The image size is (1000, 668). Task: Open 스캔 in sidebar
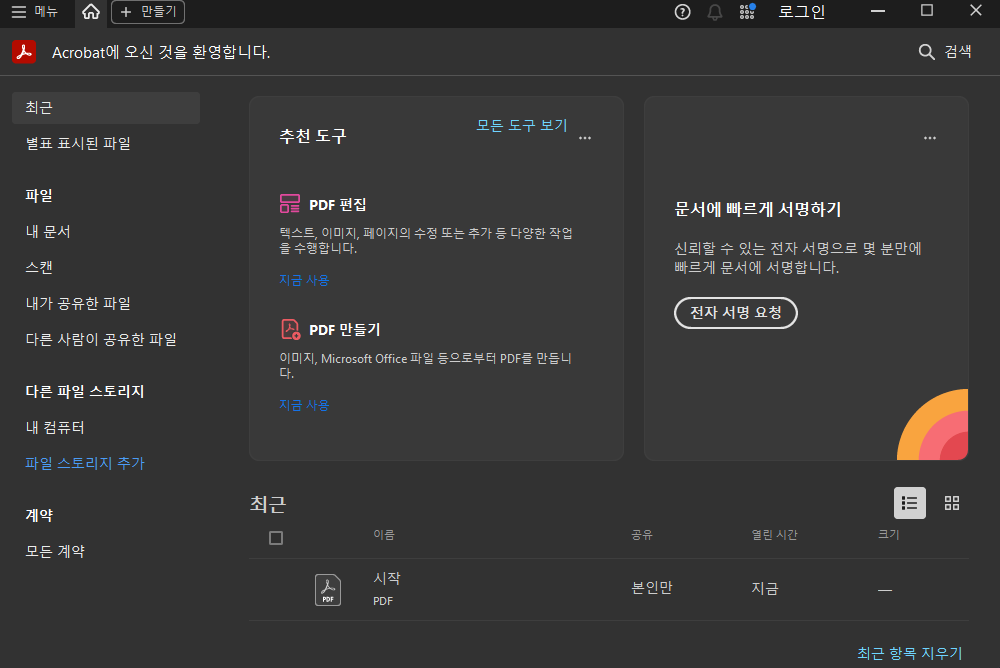pos(39,267)
